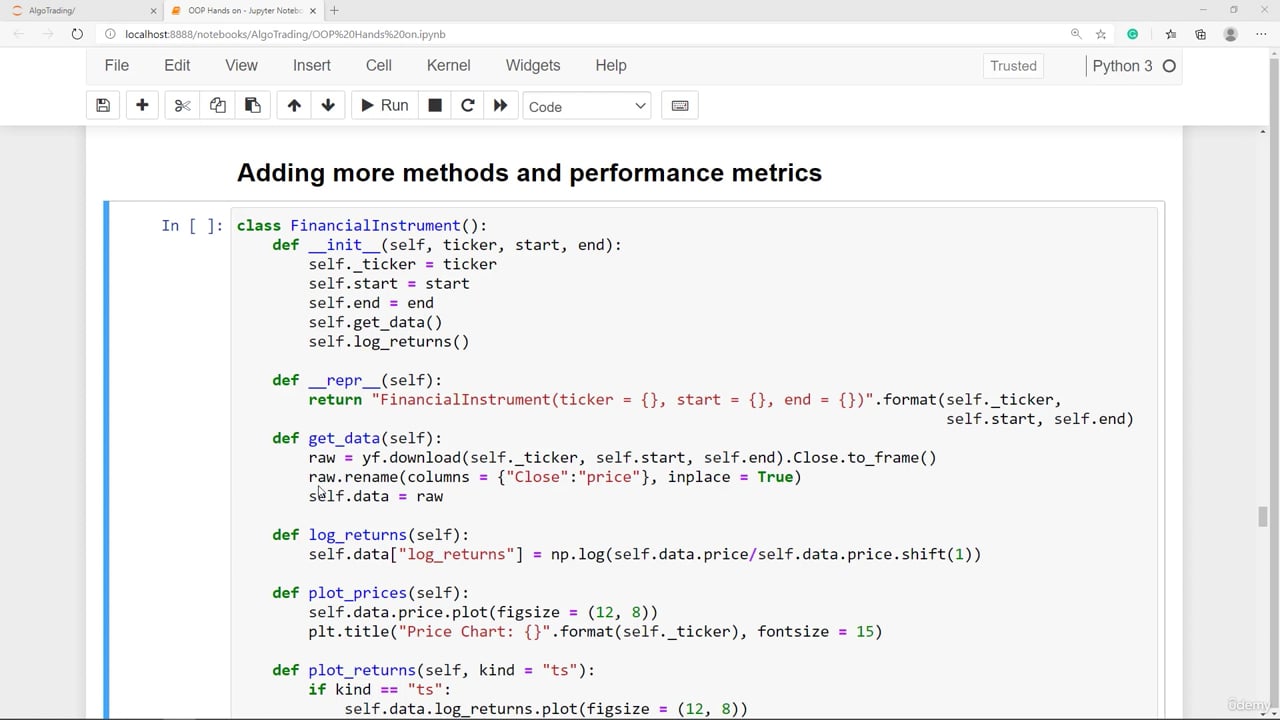Reload the page in the browser
The image size is (1280, 720).
pyautogui.click(x=77, y=34)
